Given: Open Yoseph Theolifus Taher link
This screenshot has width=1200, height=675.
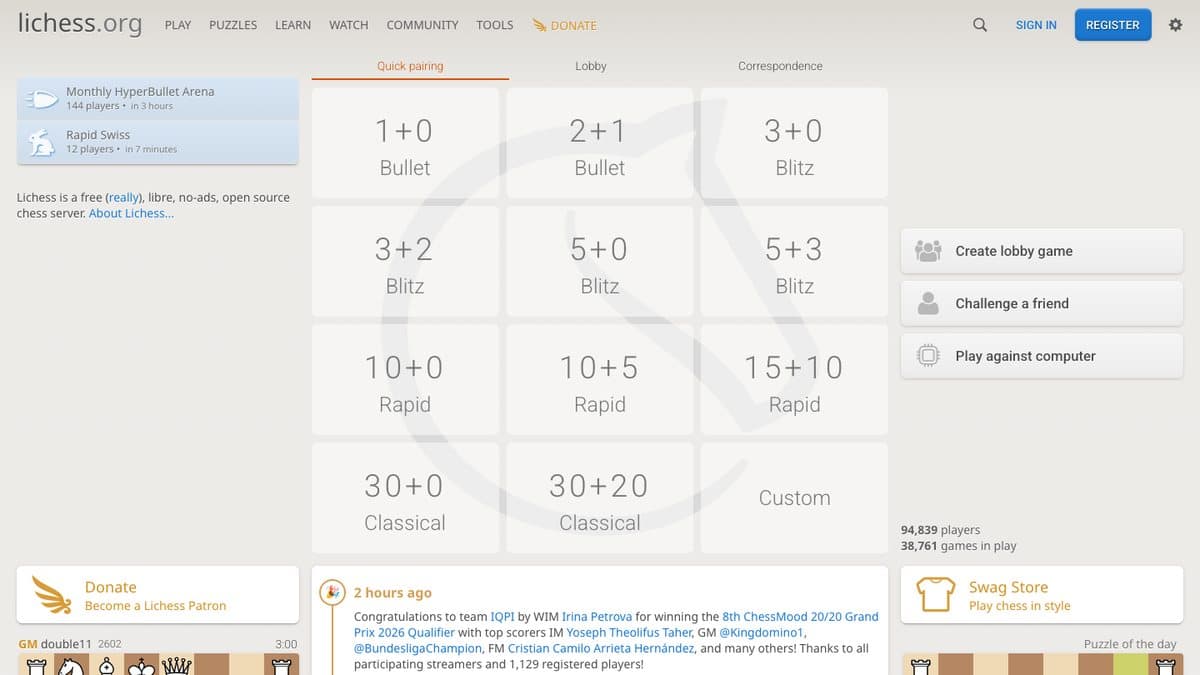Looking at the screenshot, I should (628, 633).
